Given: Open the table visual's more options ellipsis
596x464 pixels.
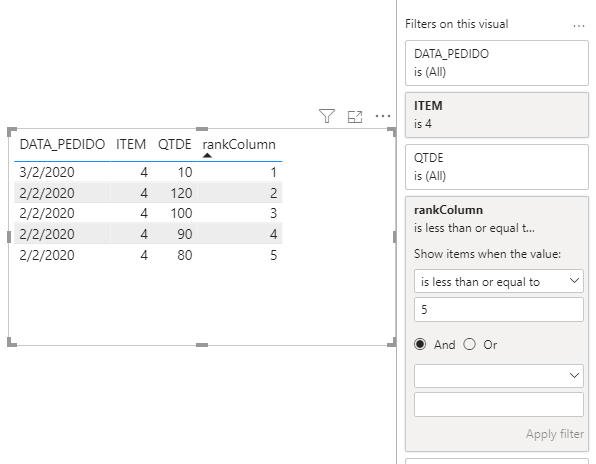Looking at the screenshot, I should coord(382,116).
